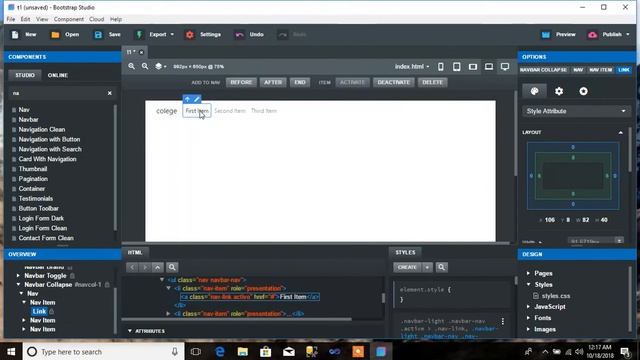This screenshot has height=360, width=640.
Task: Zoom out of the canvas
Action: coord(145,66)
